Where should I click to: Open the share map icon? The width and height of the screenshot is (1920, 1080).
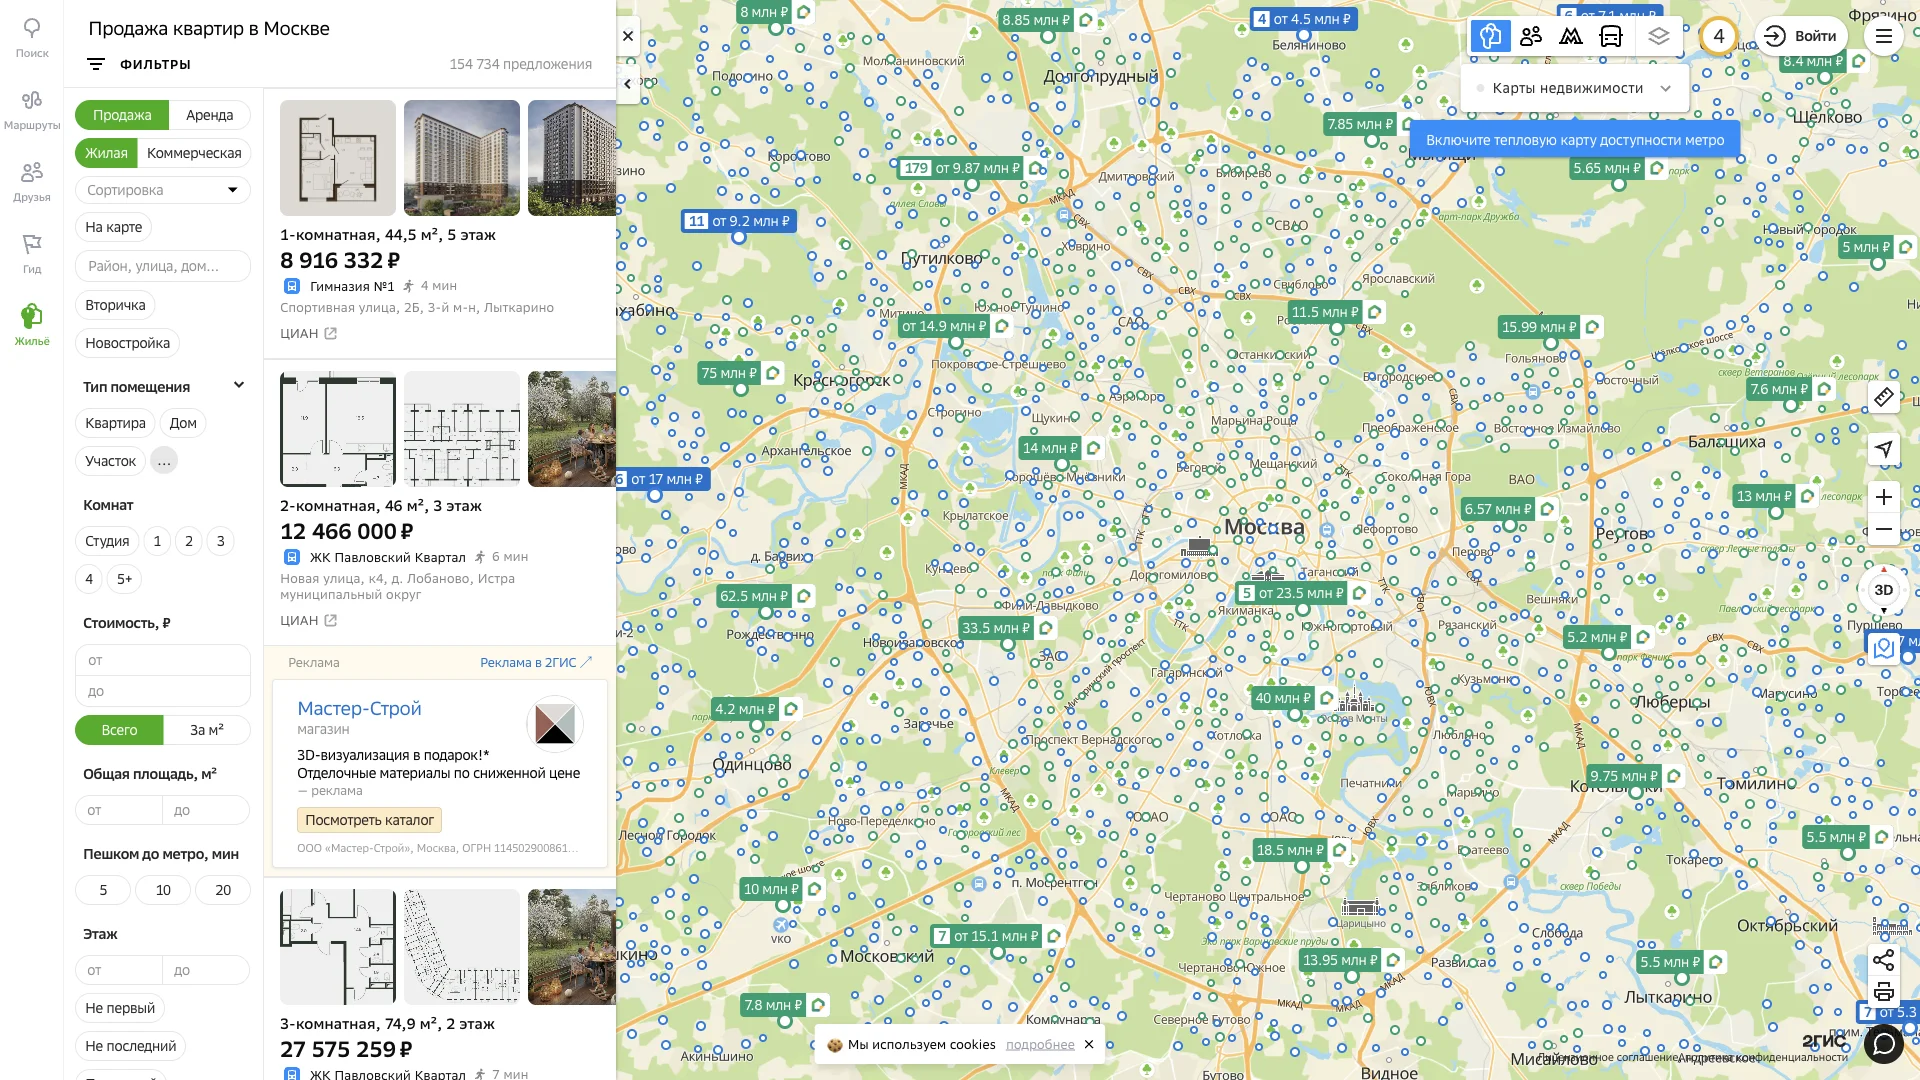1883,961
